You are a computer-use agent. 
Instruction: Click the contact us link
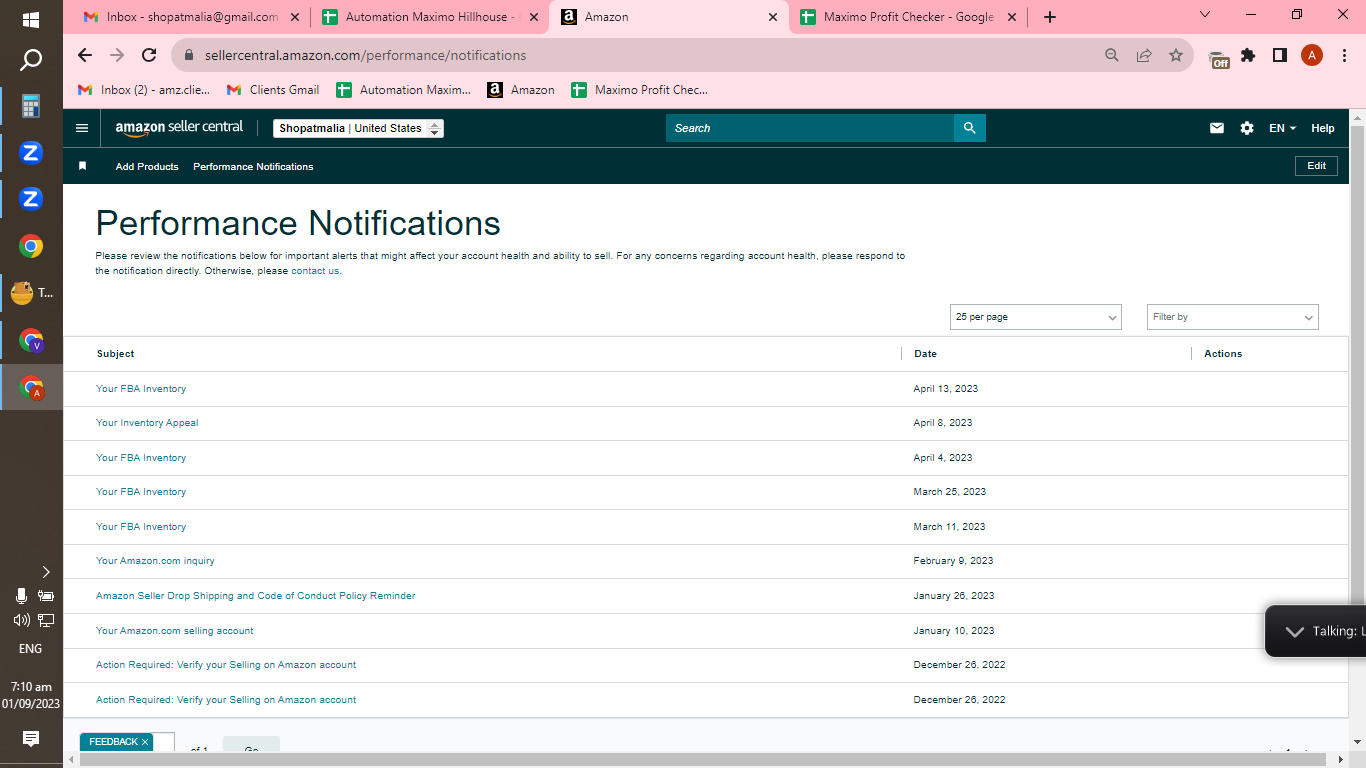click(315, 271)
